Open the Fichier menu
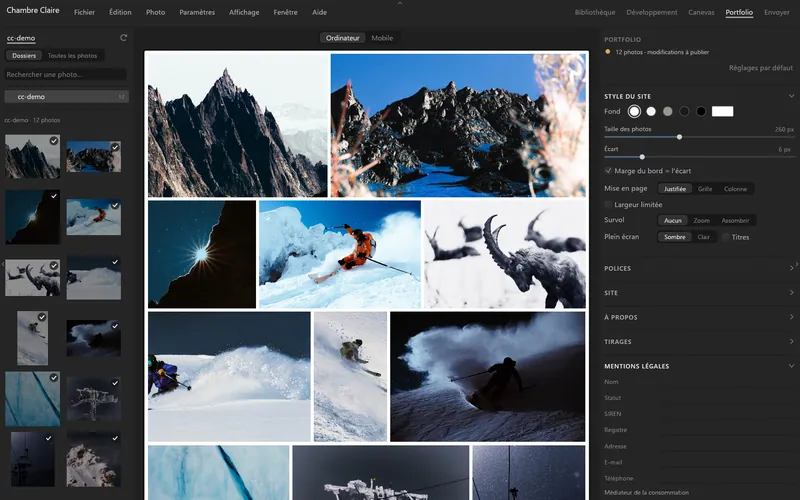 click(84, 12)
